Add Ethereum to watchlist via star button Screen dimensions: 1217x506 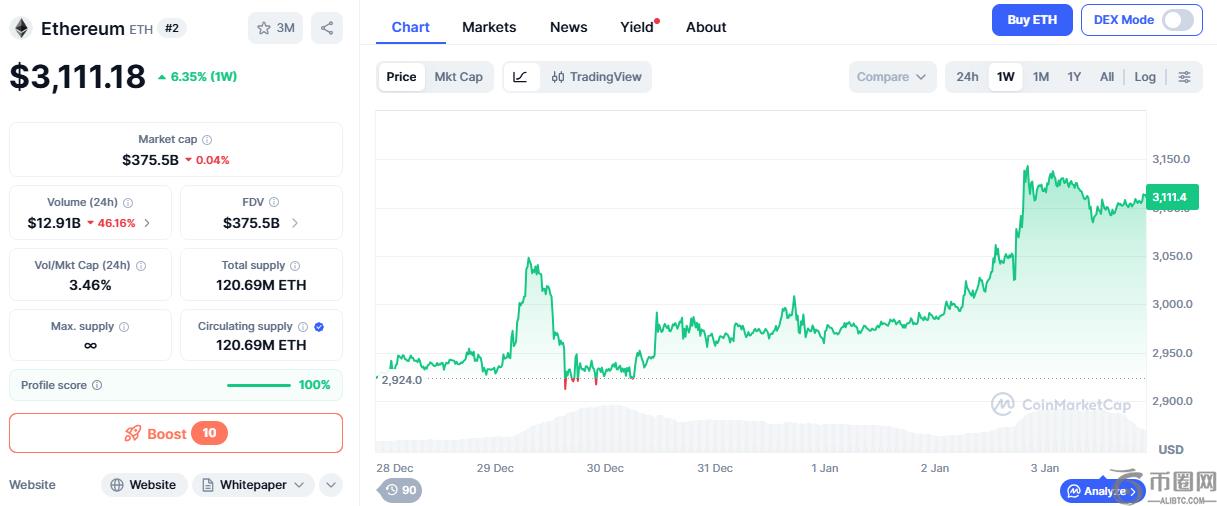point(275,28)
